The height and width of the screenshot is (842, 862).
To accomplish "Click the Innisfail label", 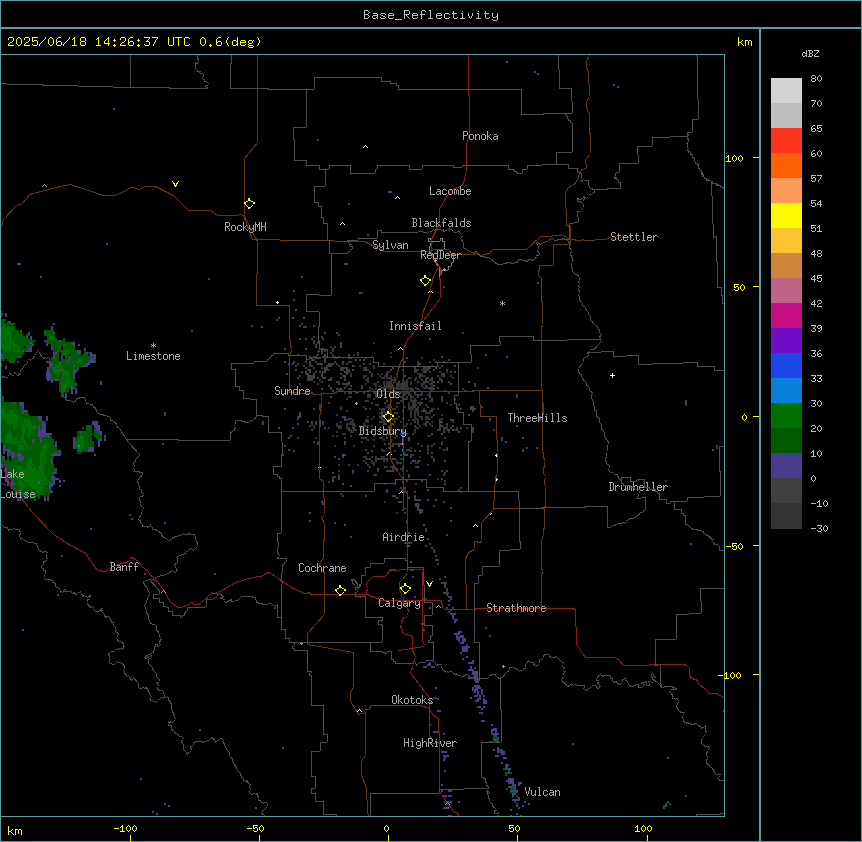I will coord(415,326).
